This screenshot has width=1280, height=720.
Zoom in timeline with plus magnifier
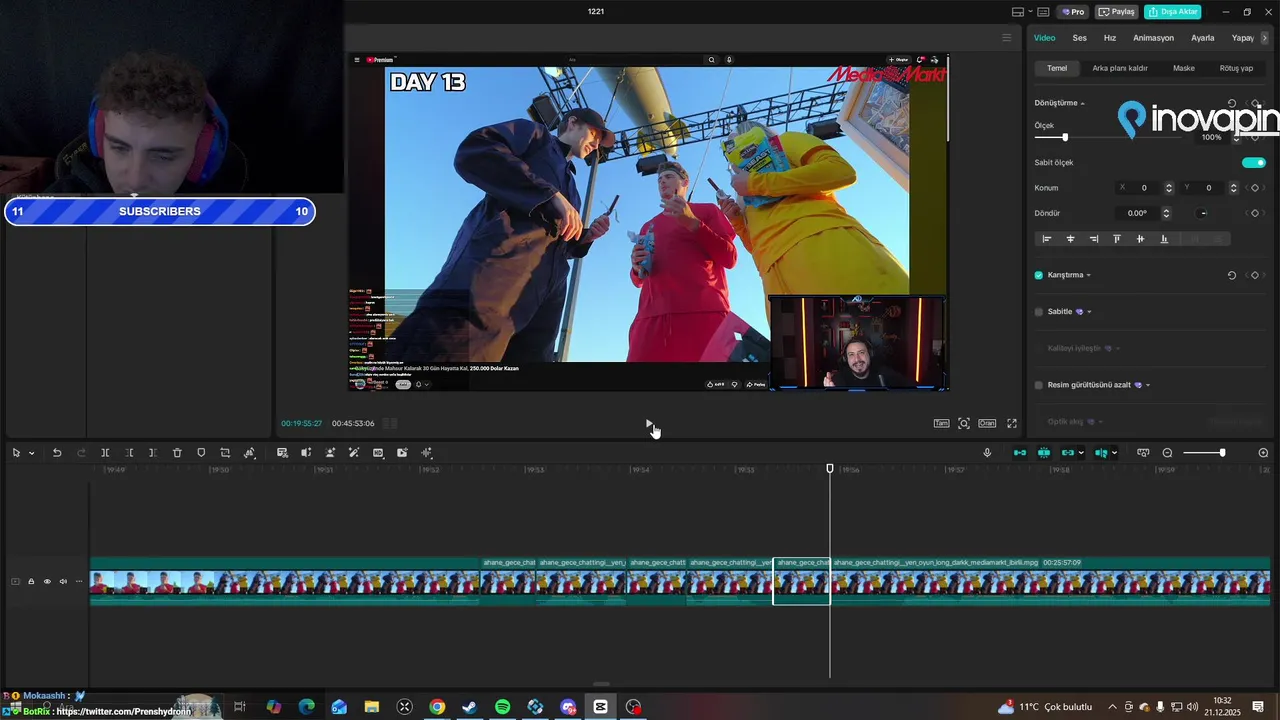tap(1263, 453)
